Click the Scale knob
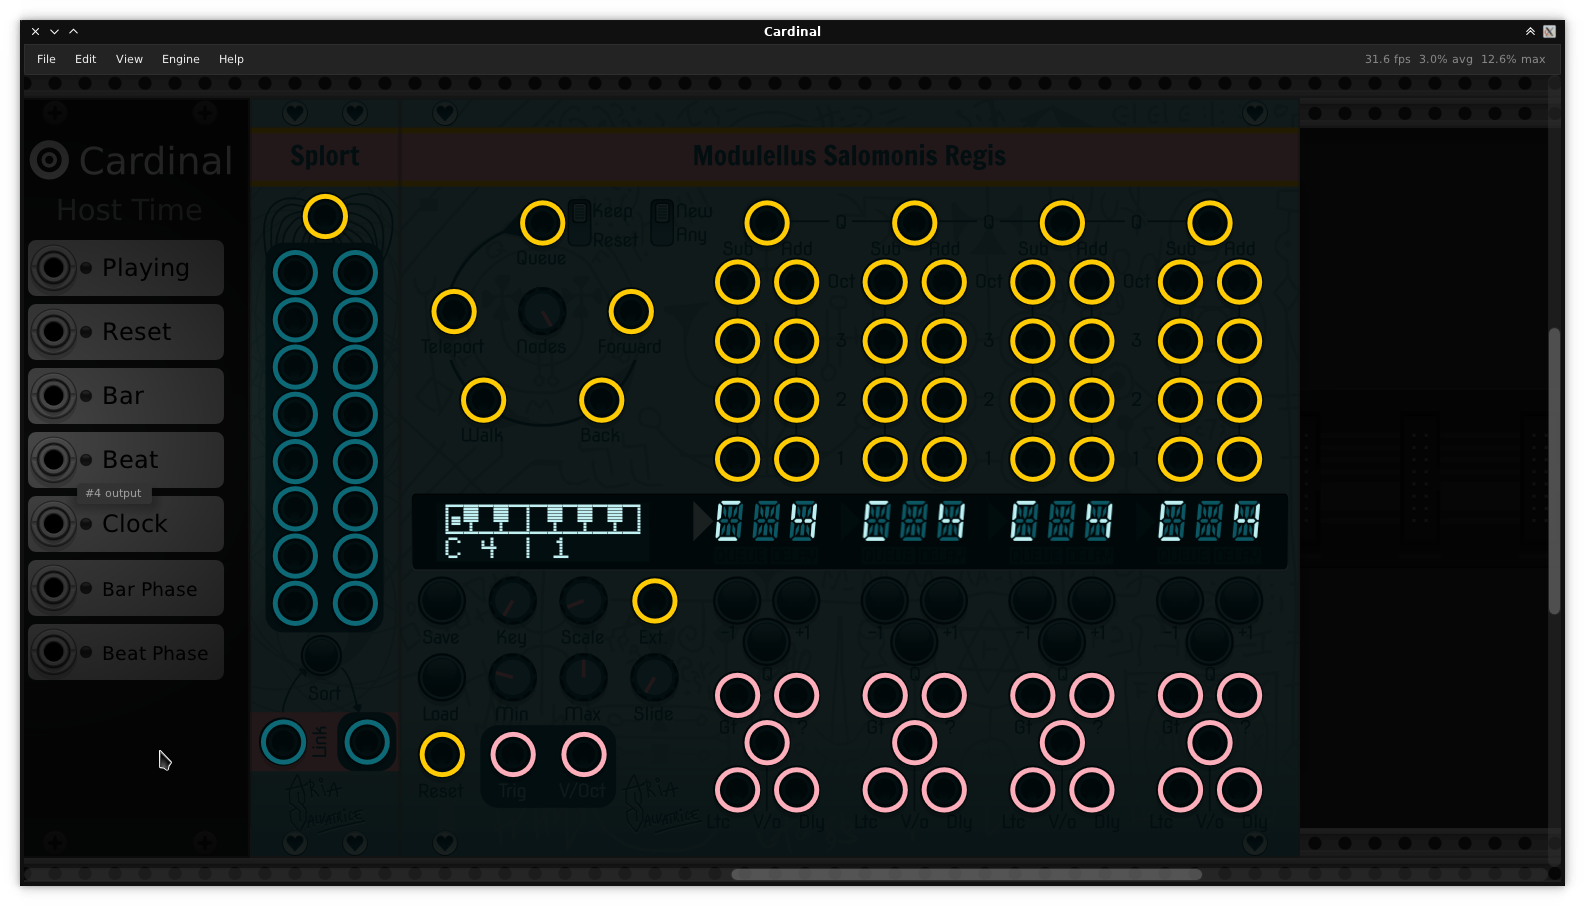The height and width of the screenshot is (906, 1585). click(583, 601)
